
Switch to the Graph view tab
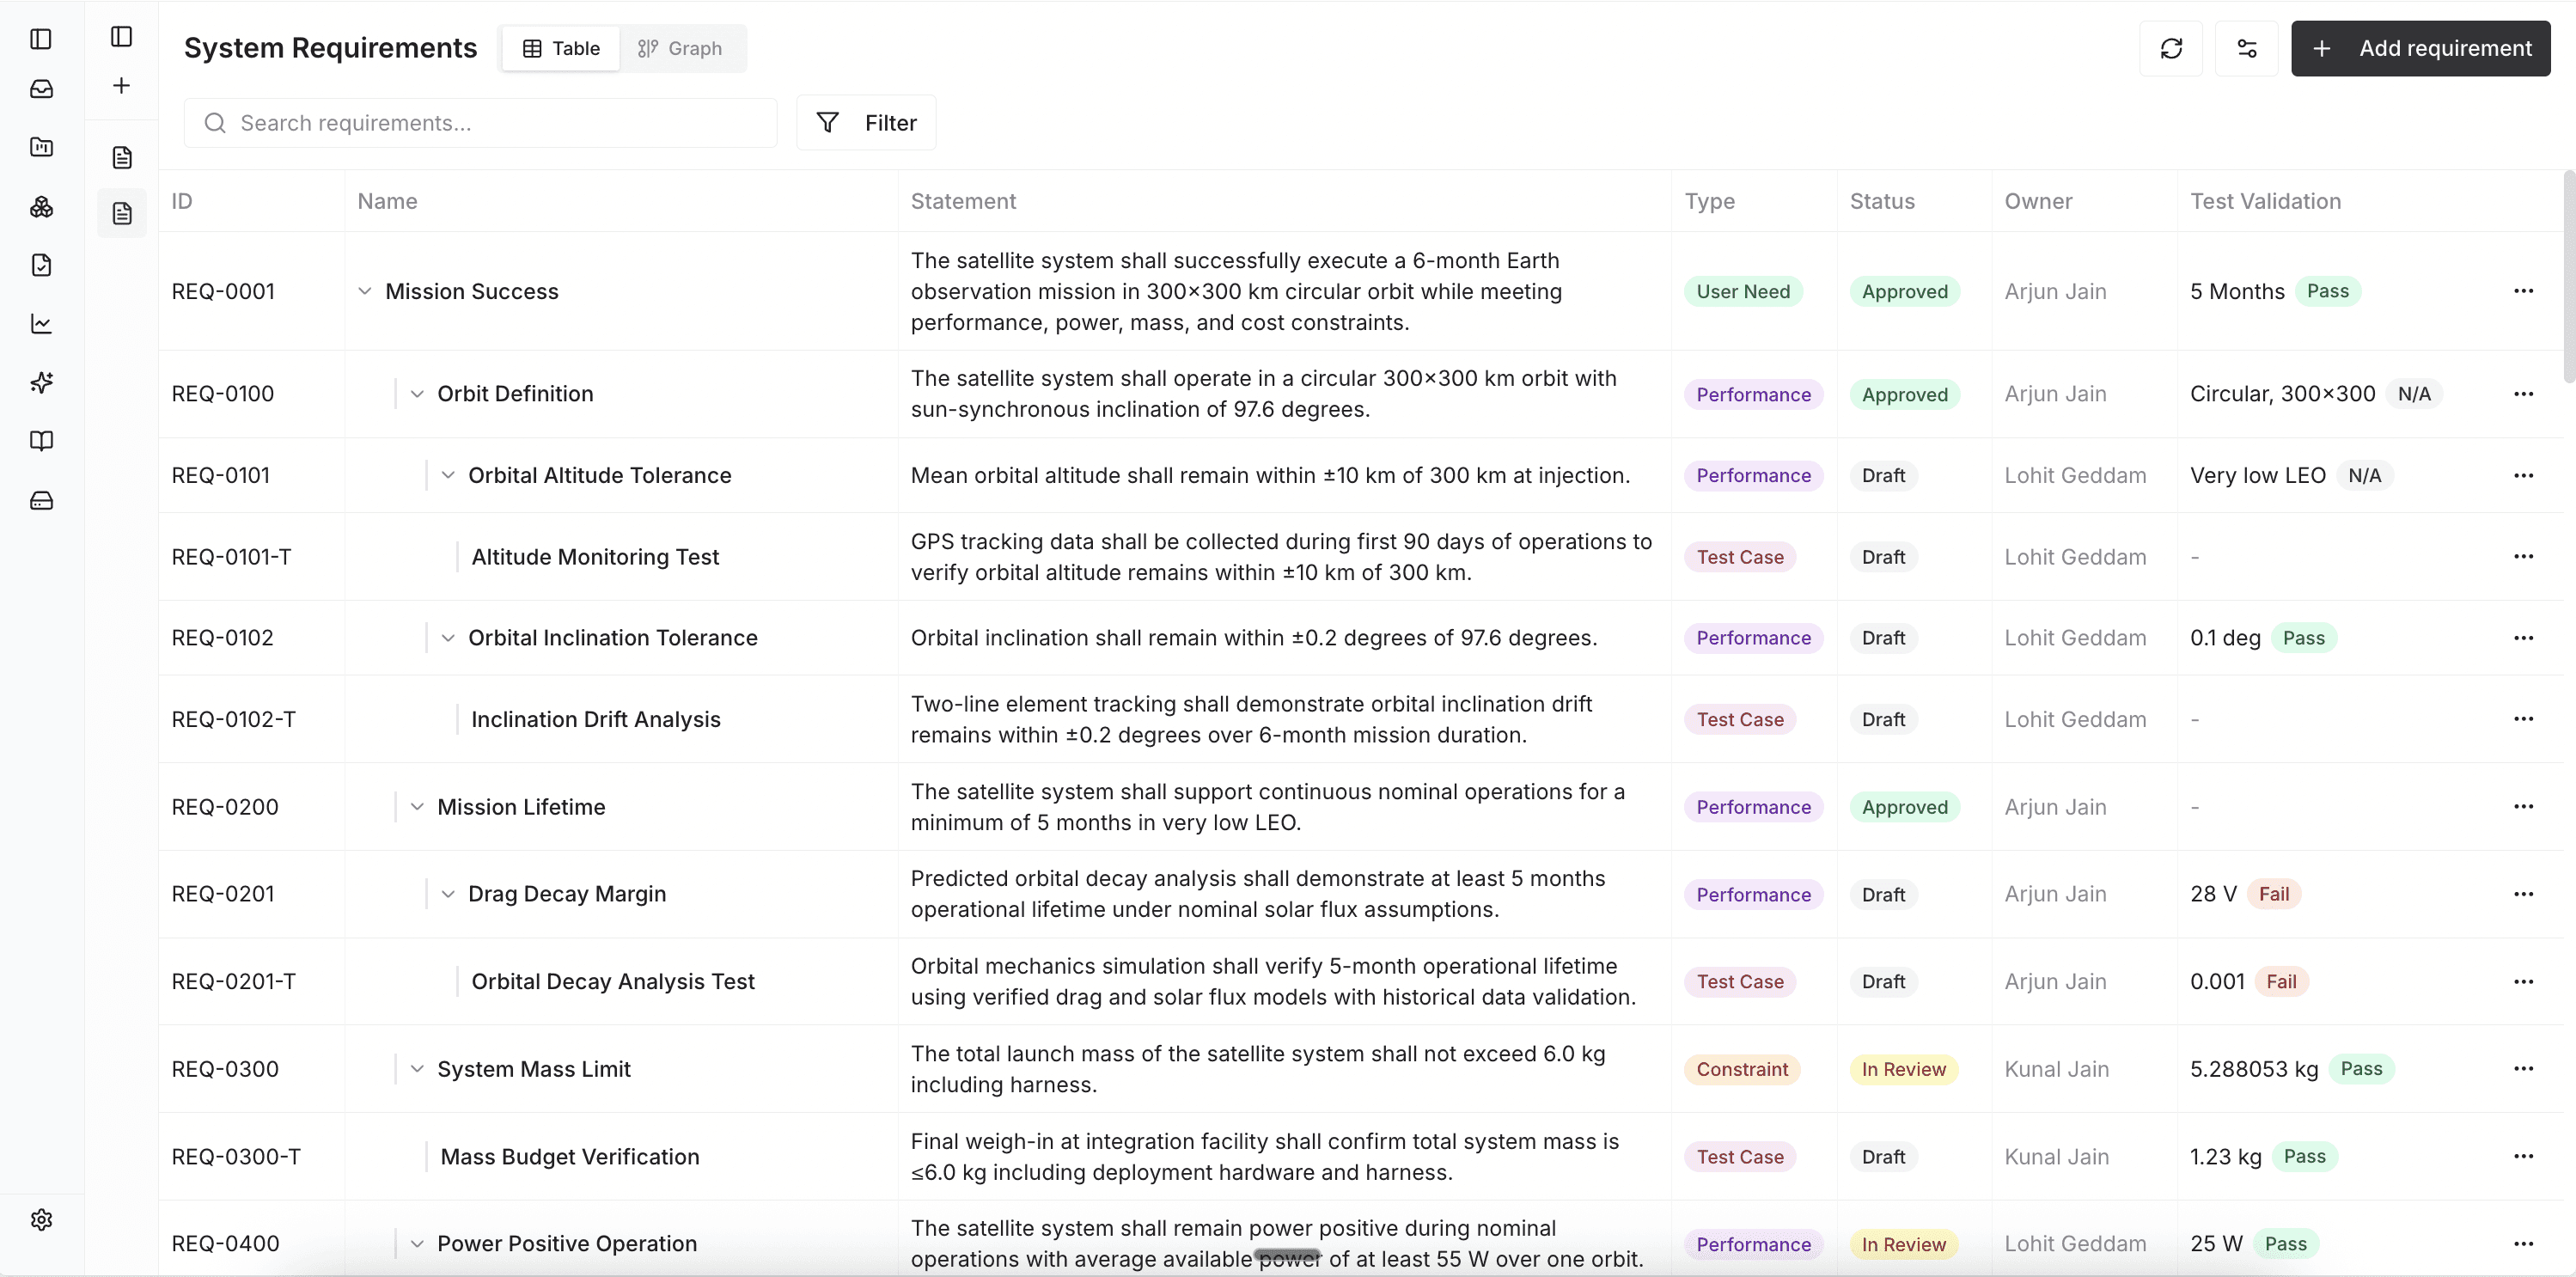[680, 48]
